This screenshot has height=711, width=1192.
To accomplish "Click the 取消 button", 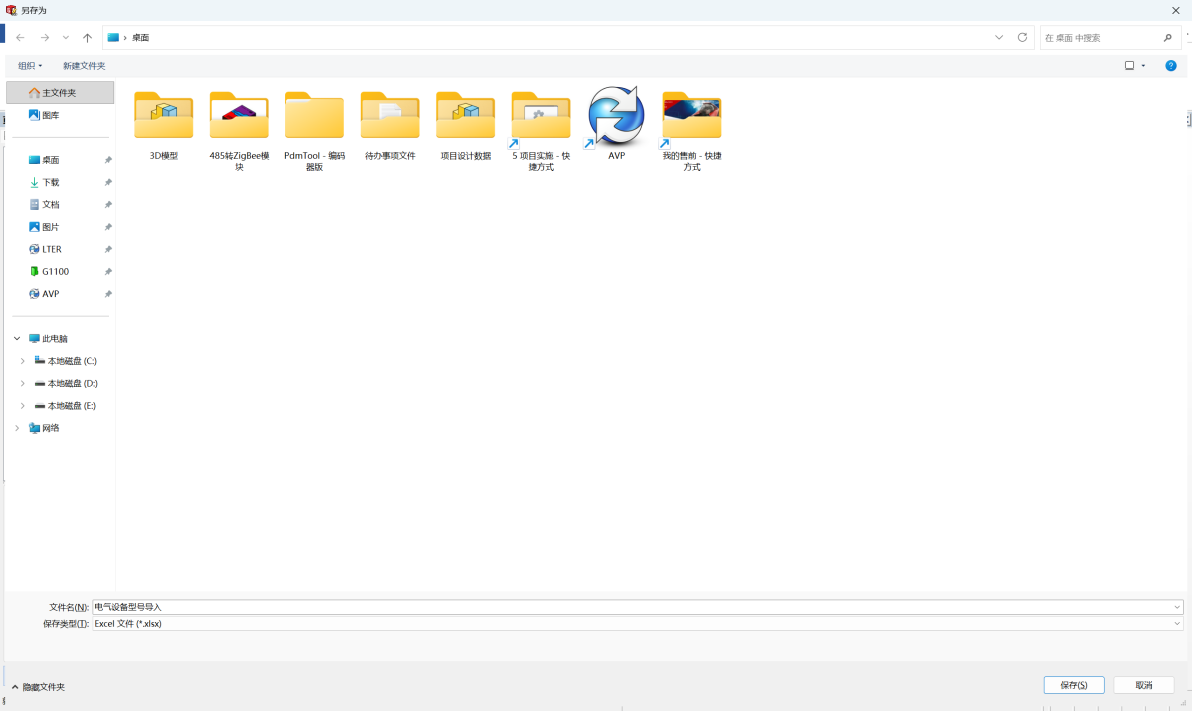I will [x=1143, y=685].
